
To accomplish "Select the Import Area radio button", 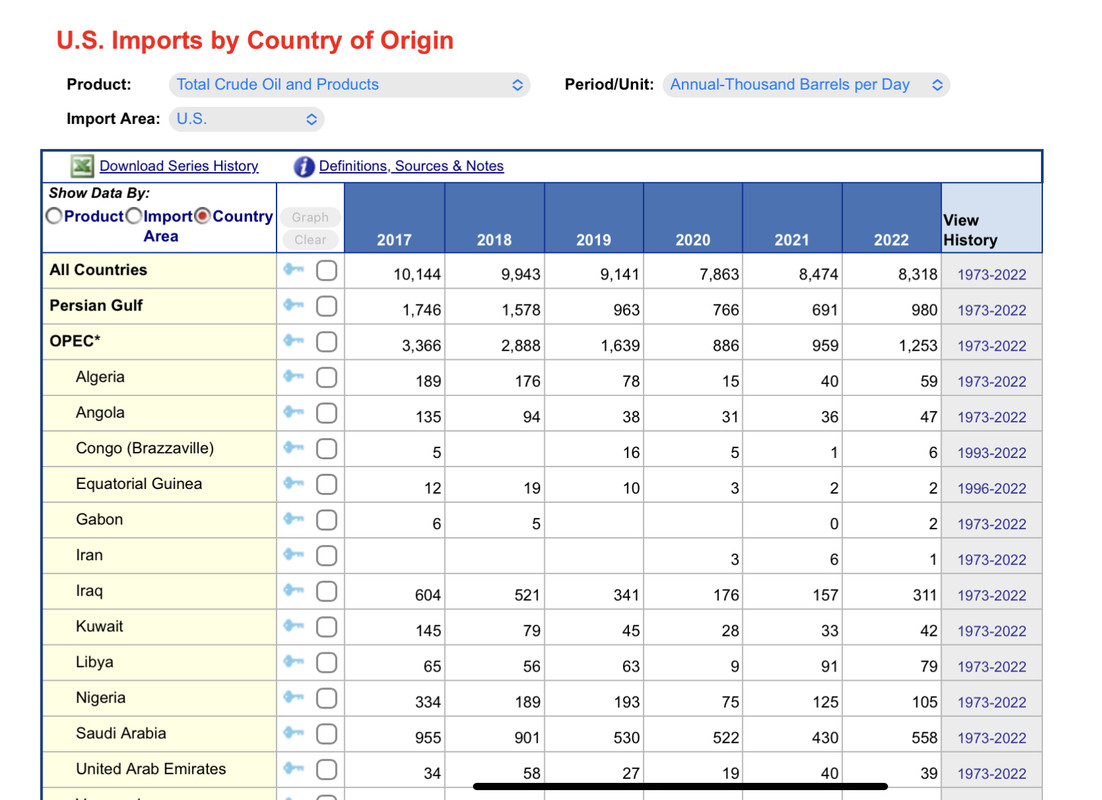I will (134, 216).
